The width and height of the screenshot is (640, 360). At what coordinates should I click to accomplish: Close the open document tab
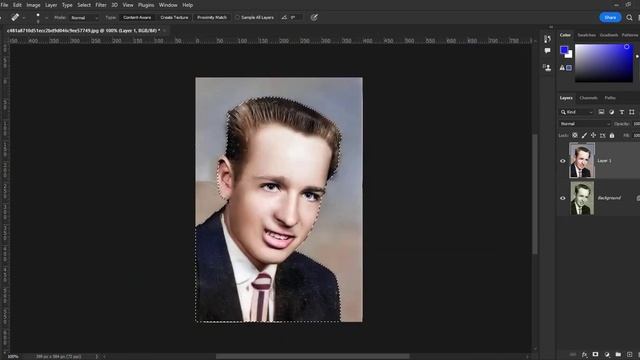pos(164,31)
